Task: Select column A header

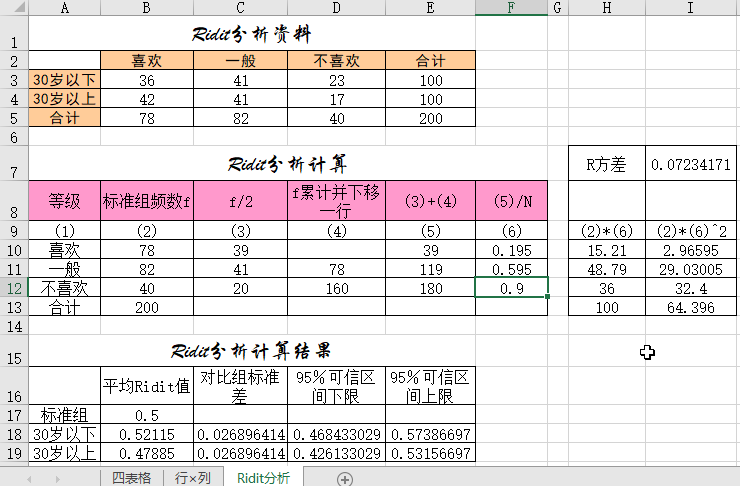Action: coord(64,8)
